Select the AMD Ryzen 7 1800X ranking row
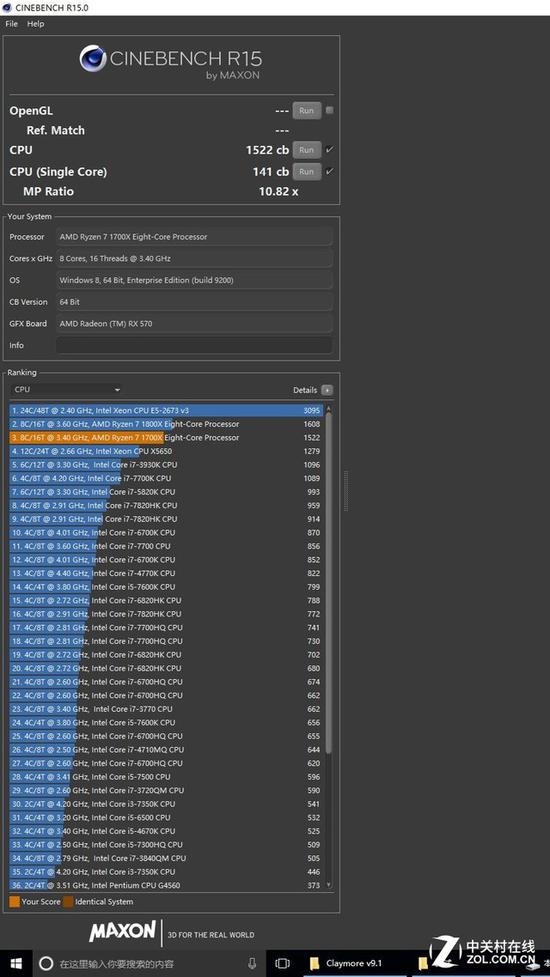This screenshot has height=977, width=550. pos(166,424)
